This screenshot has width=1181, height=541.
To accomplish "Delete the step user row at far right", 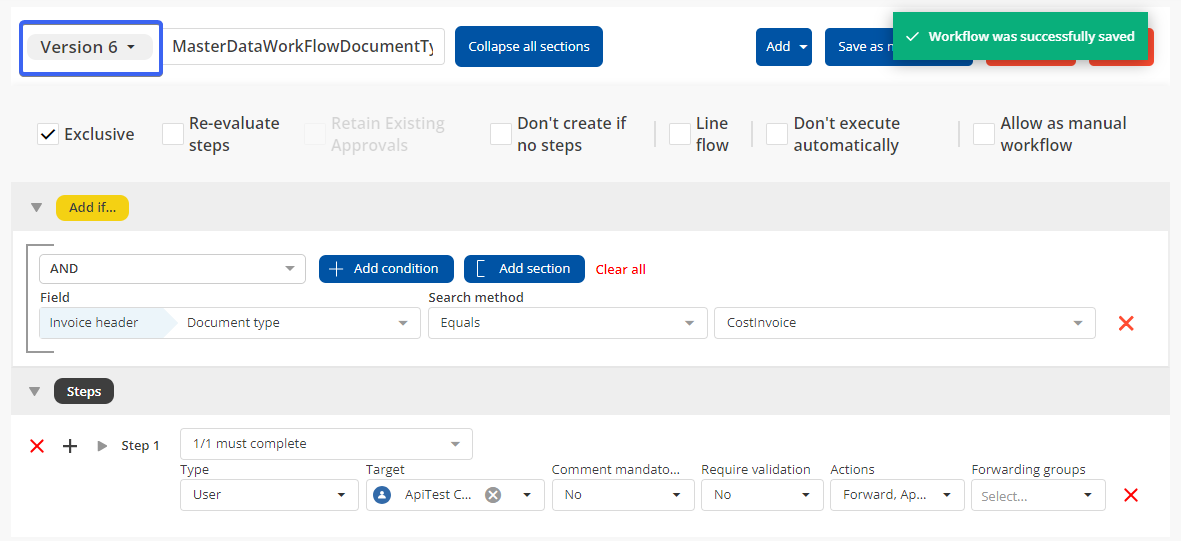I will (1131, 495).
